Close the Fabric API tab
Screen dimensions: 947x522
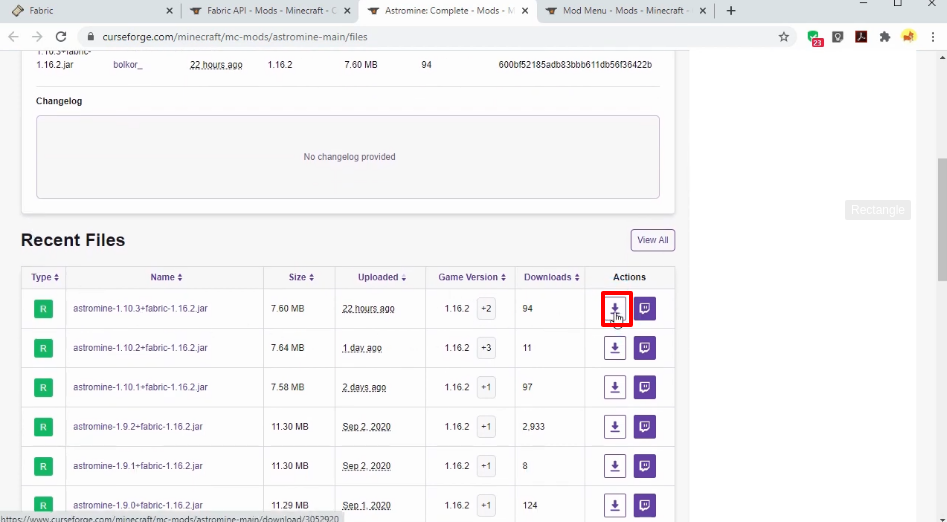pos(347,11)
